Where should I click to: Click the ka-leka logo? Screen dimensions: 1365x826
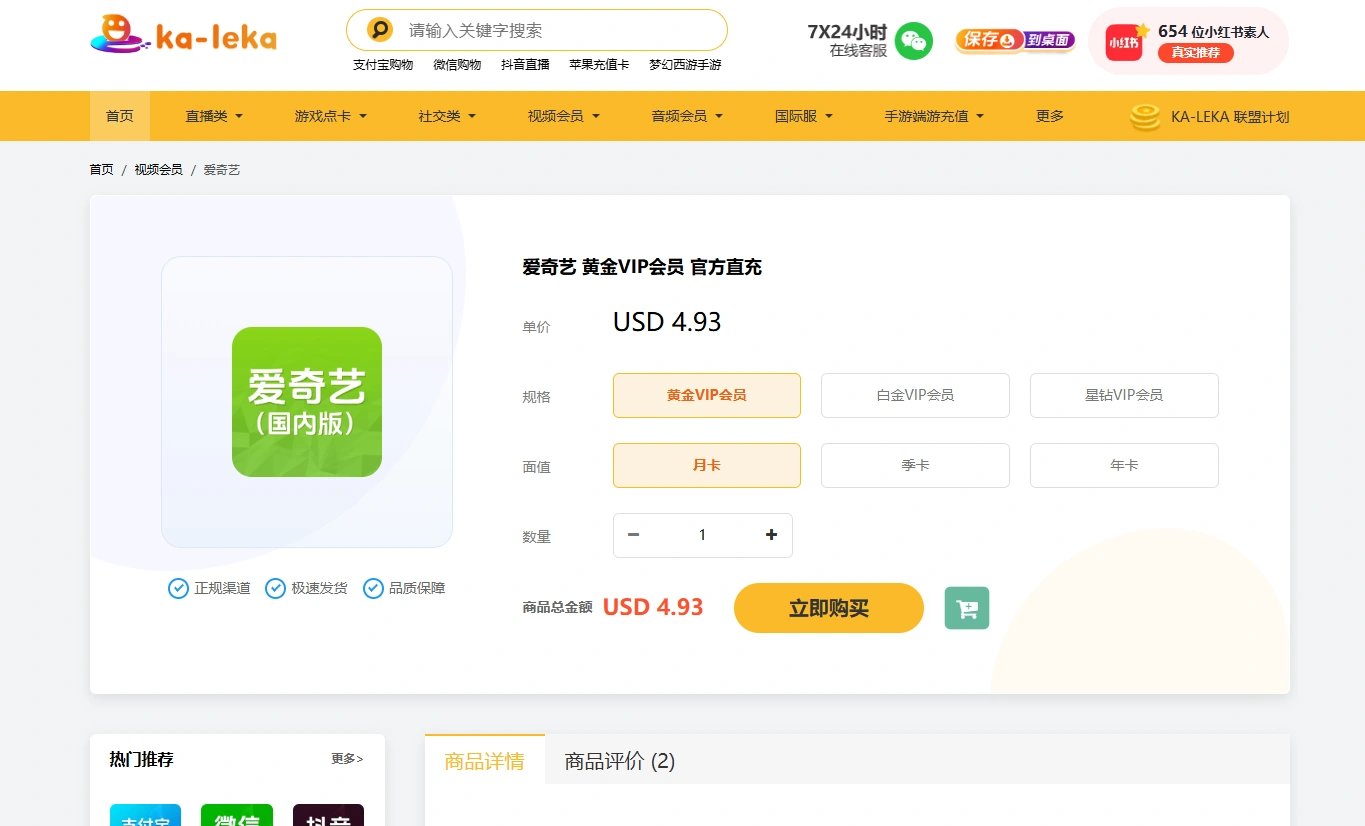pyautogui.click(x=183, y=35)
